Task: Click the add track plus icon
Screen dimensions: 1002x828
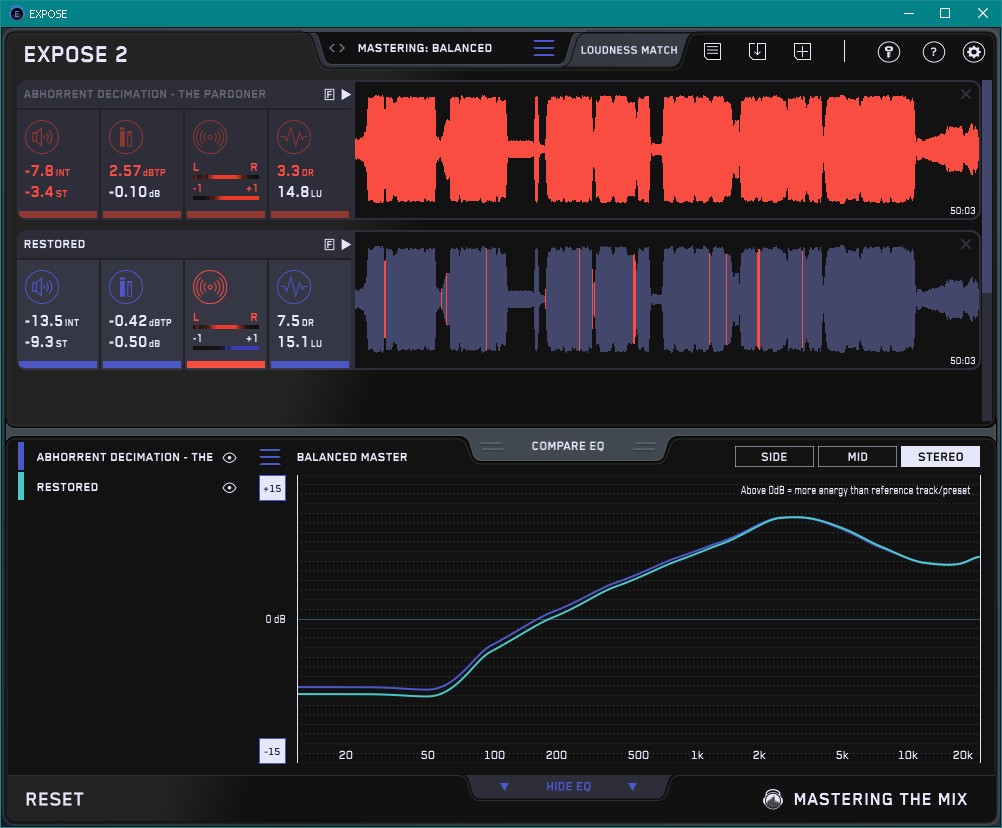Action: pyautogui.click(x=802, y=51)
